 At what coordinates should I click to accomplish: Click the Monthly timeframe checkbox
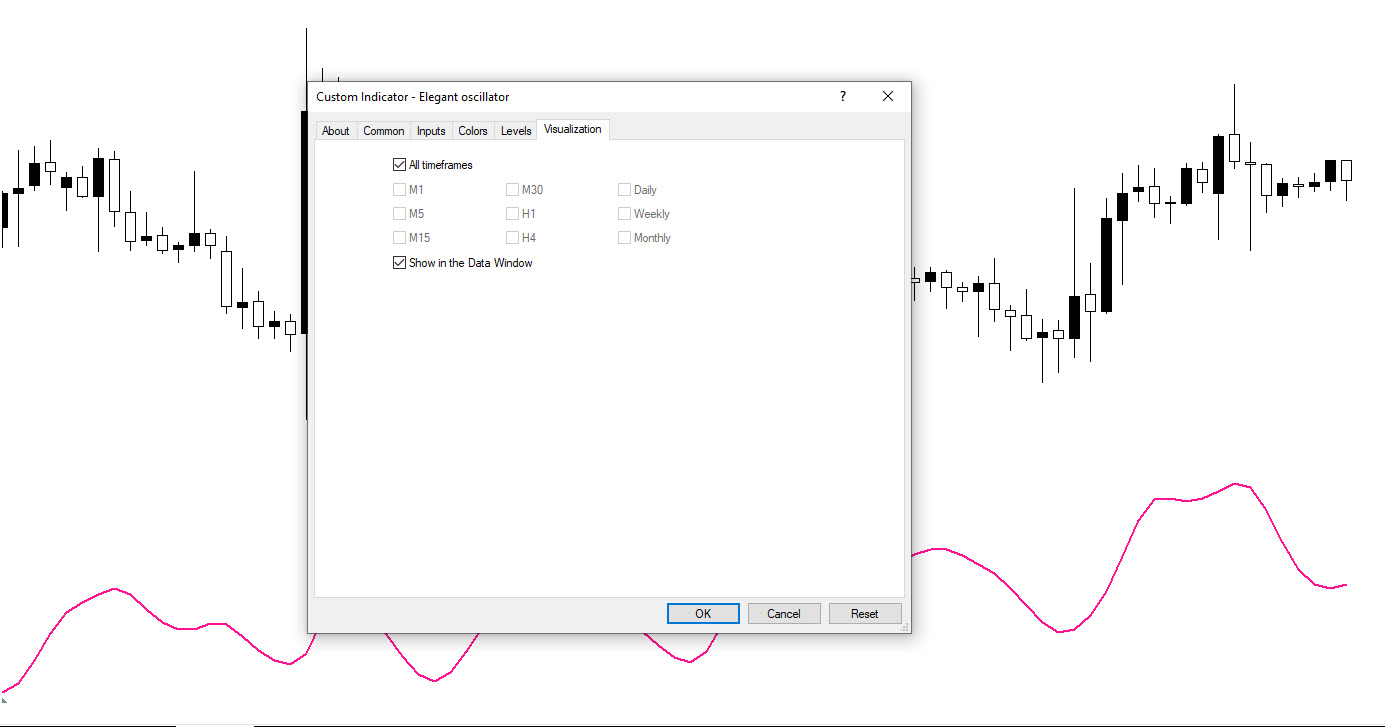pyautogui.click(x=624, y=238)
